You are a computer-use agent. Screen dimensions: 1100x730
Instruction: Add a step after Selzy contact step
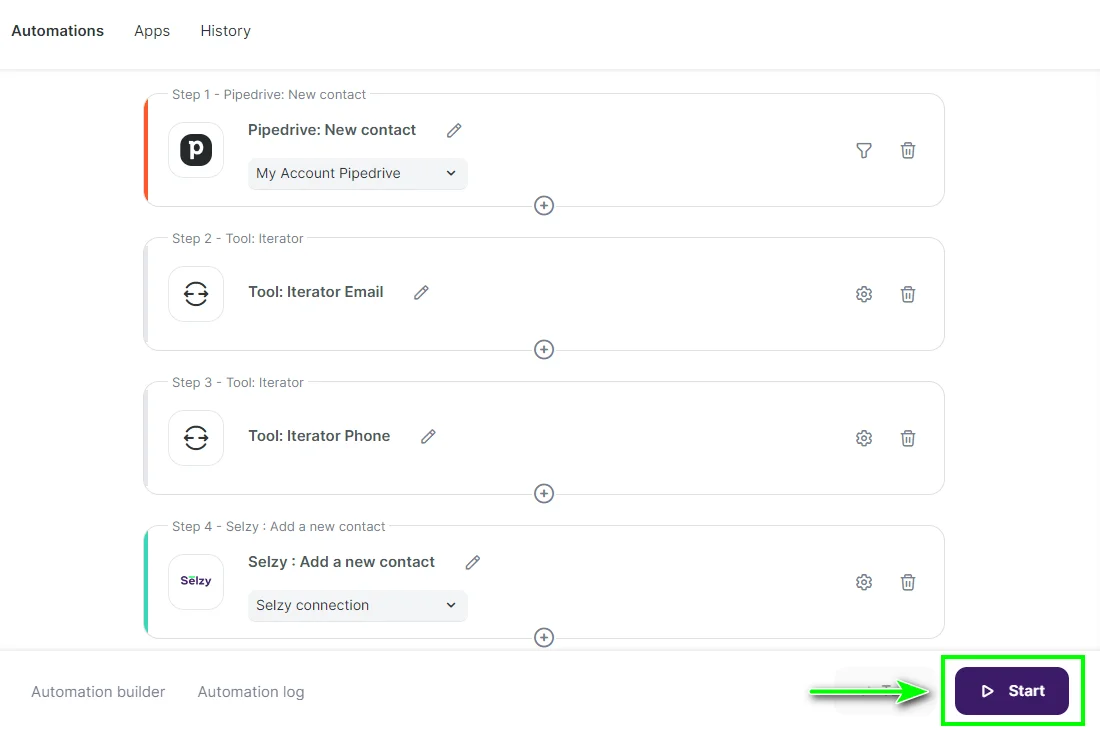[x=543, y=637]
